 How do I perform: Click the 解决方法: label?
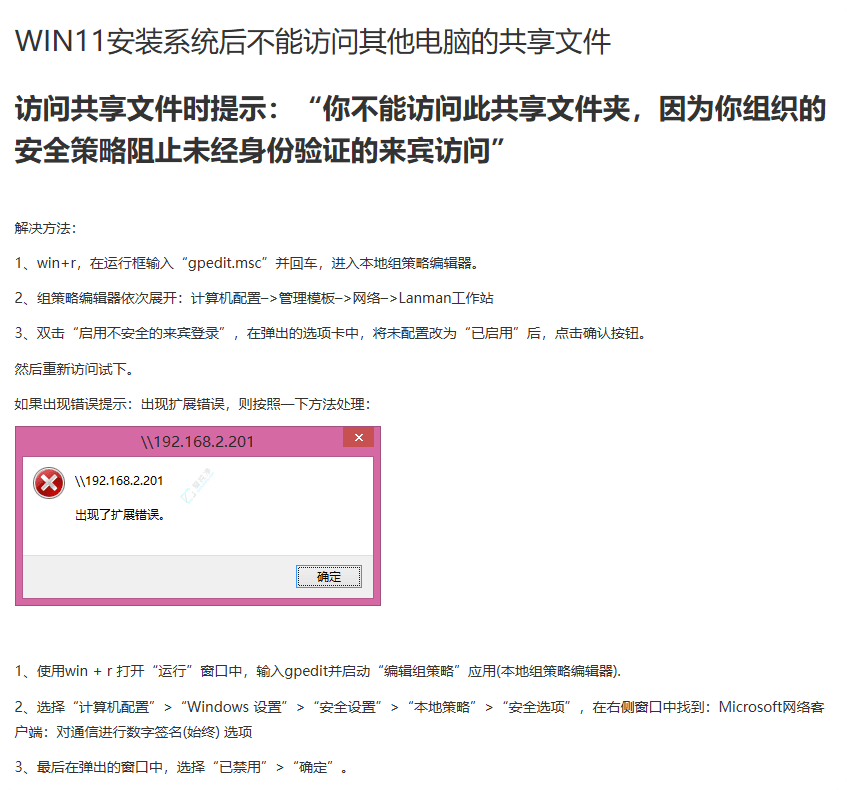(45, 228)
